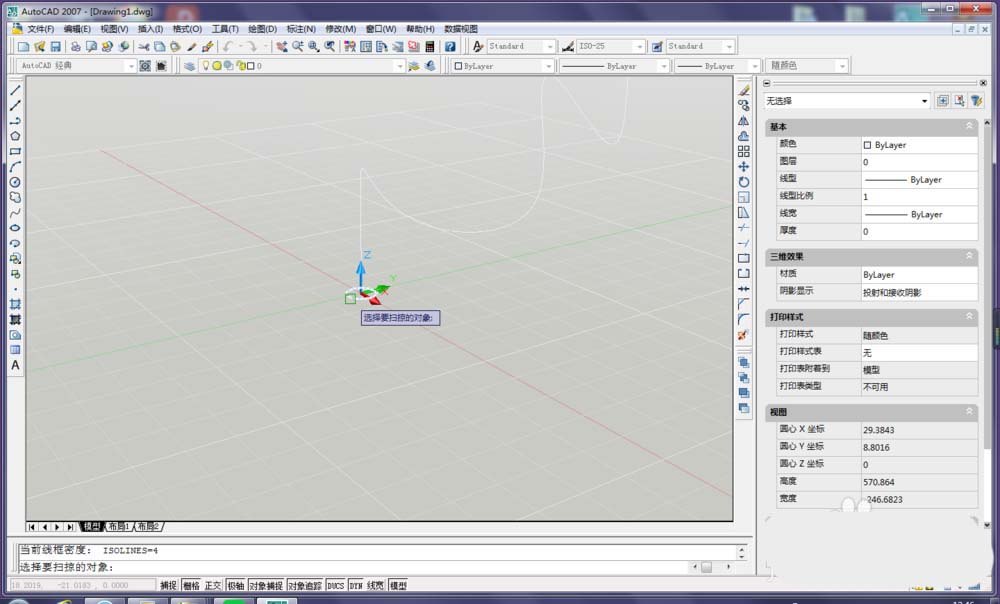This screenshot has width=1000, height=604.
Task: Click the 模型 button in status bar
Action: pos(398,586)
